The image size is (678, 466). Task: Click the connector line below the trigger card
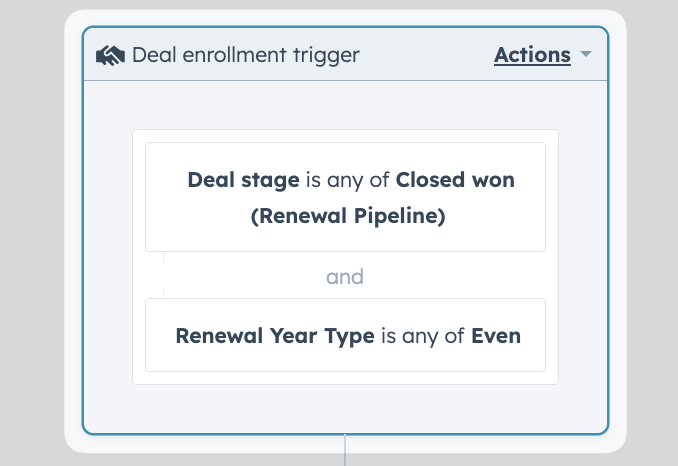tap(345, 450)
